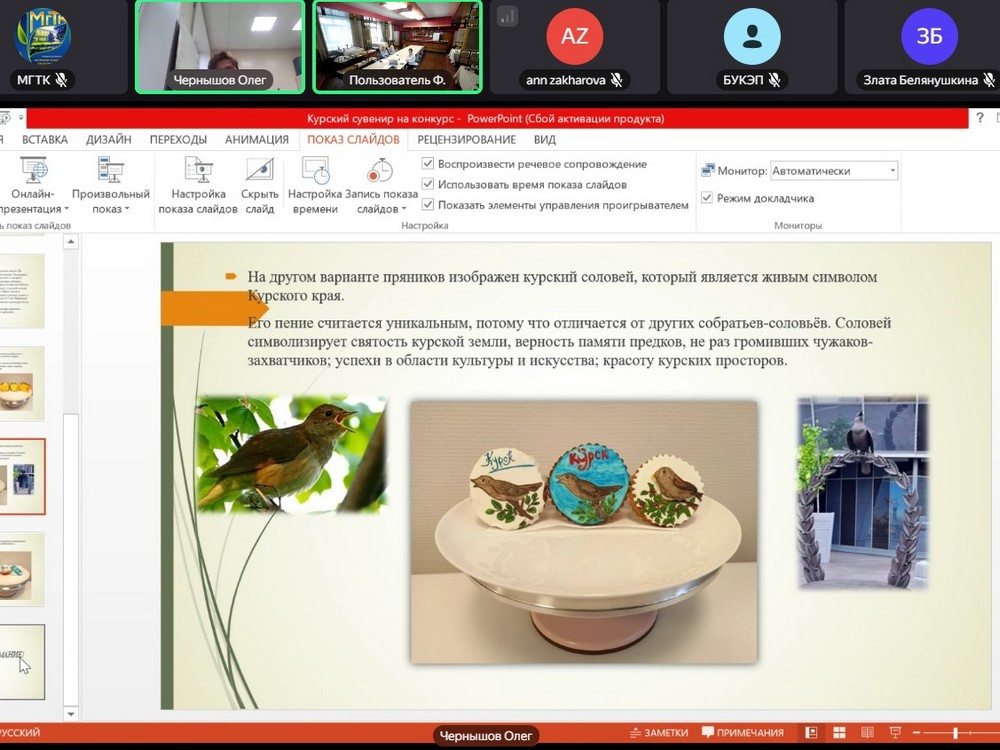The width and height of the screenshot is (1000, 750).
Task: Switch to slide sorter view icon
Action: click(x=839, y=733)
